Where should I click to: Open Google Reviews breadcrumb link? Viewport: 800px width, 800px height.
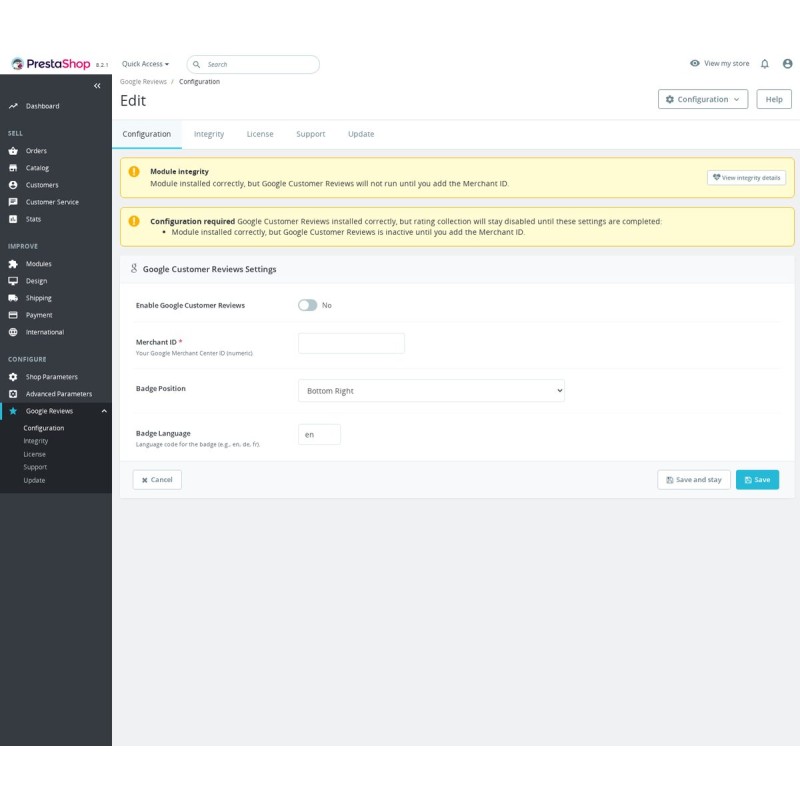pos(143,82)
